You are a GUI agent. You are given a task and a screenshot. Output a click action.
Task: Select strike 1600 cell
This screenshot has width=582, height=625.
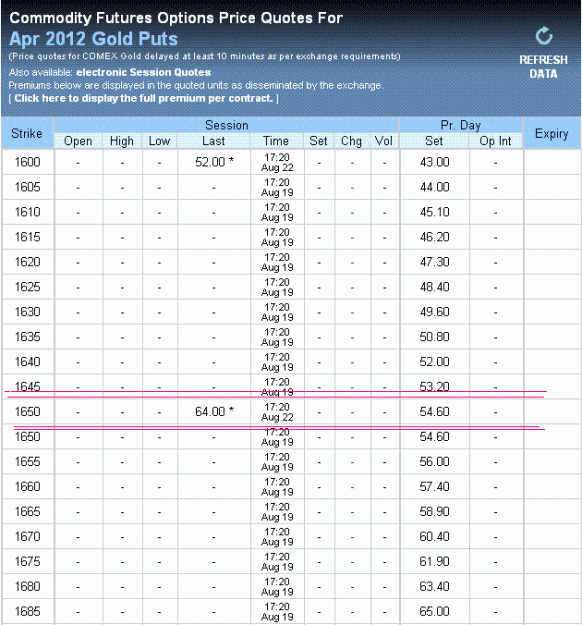click(x=28, y=162)
